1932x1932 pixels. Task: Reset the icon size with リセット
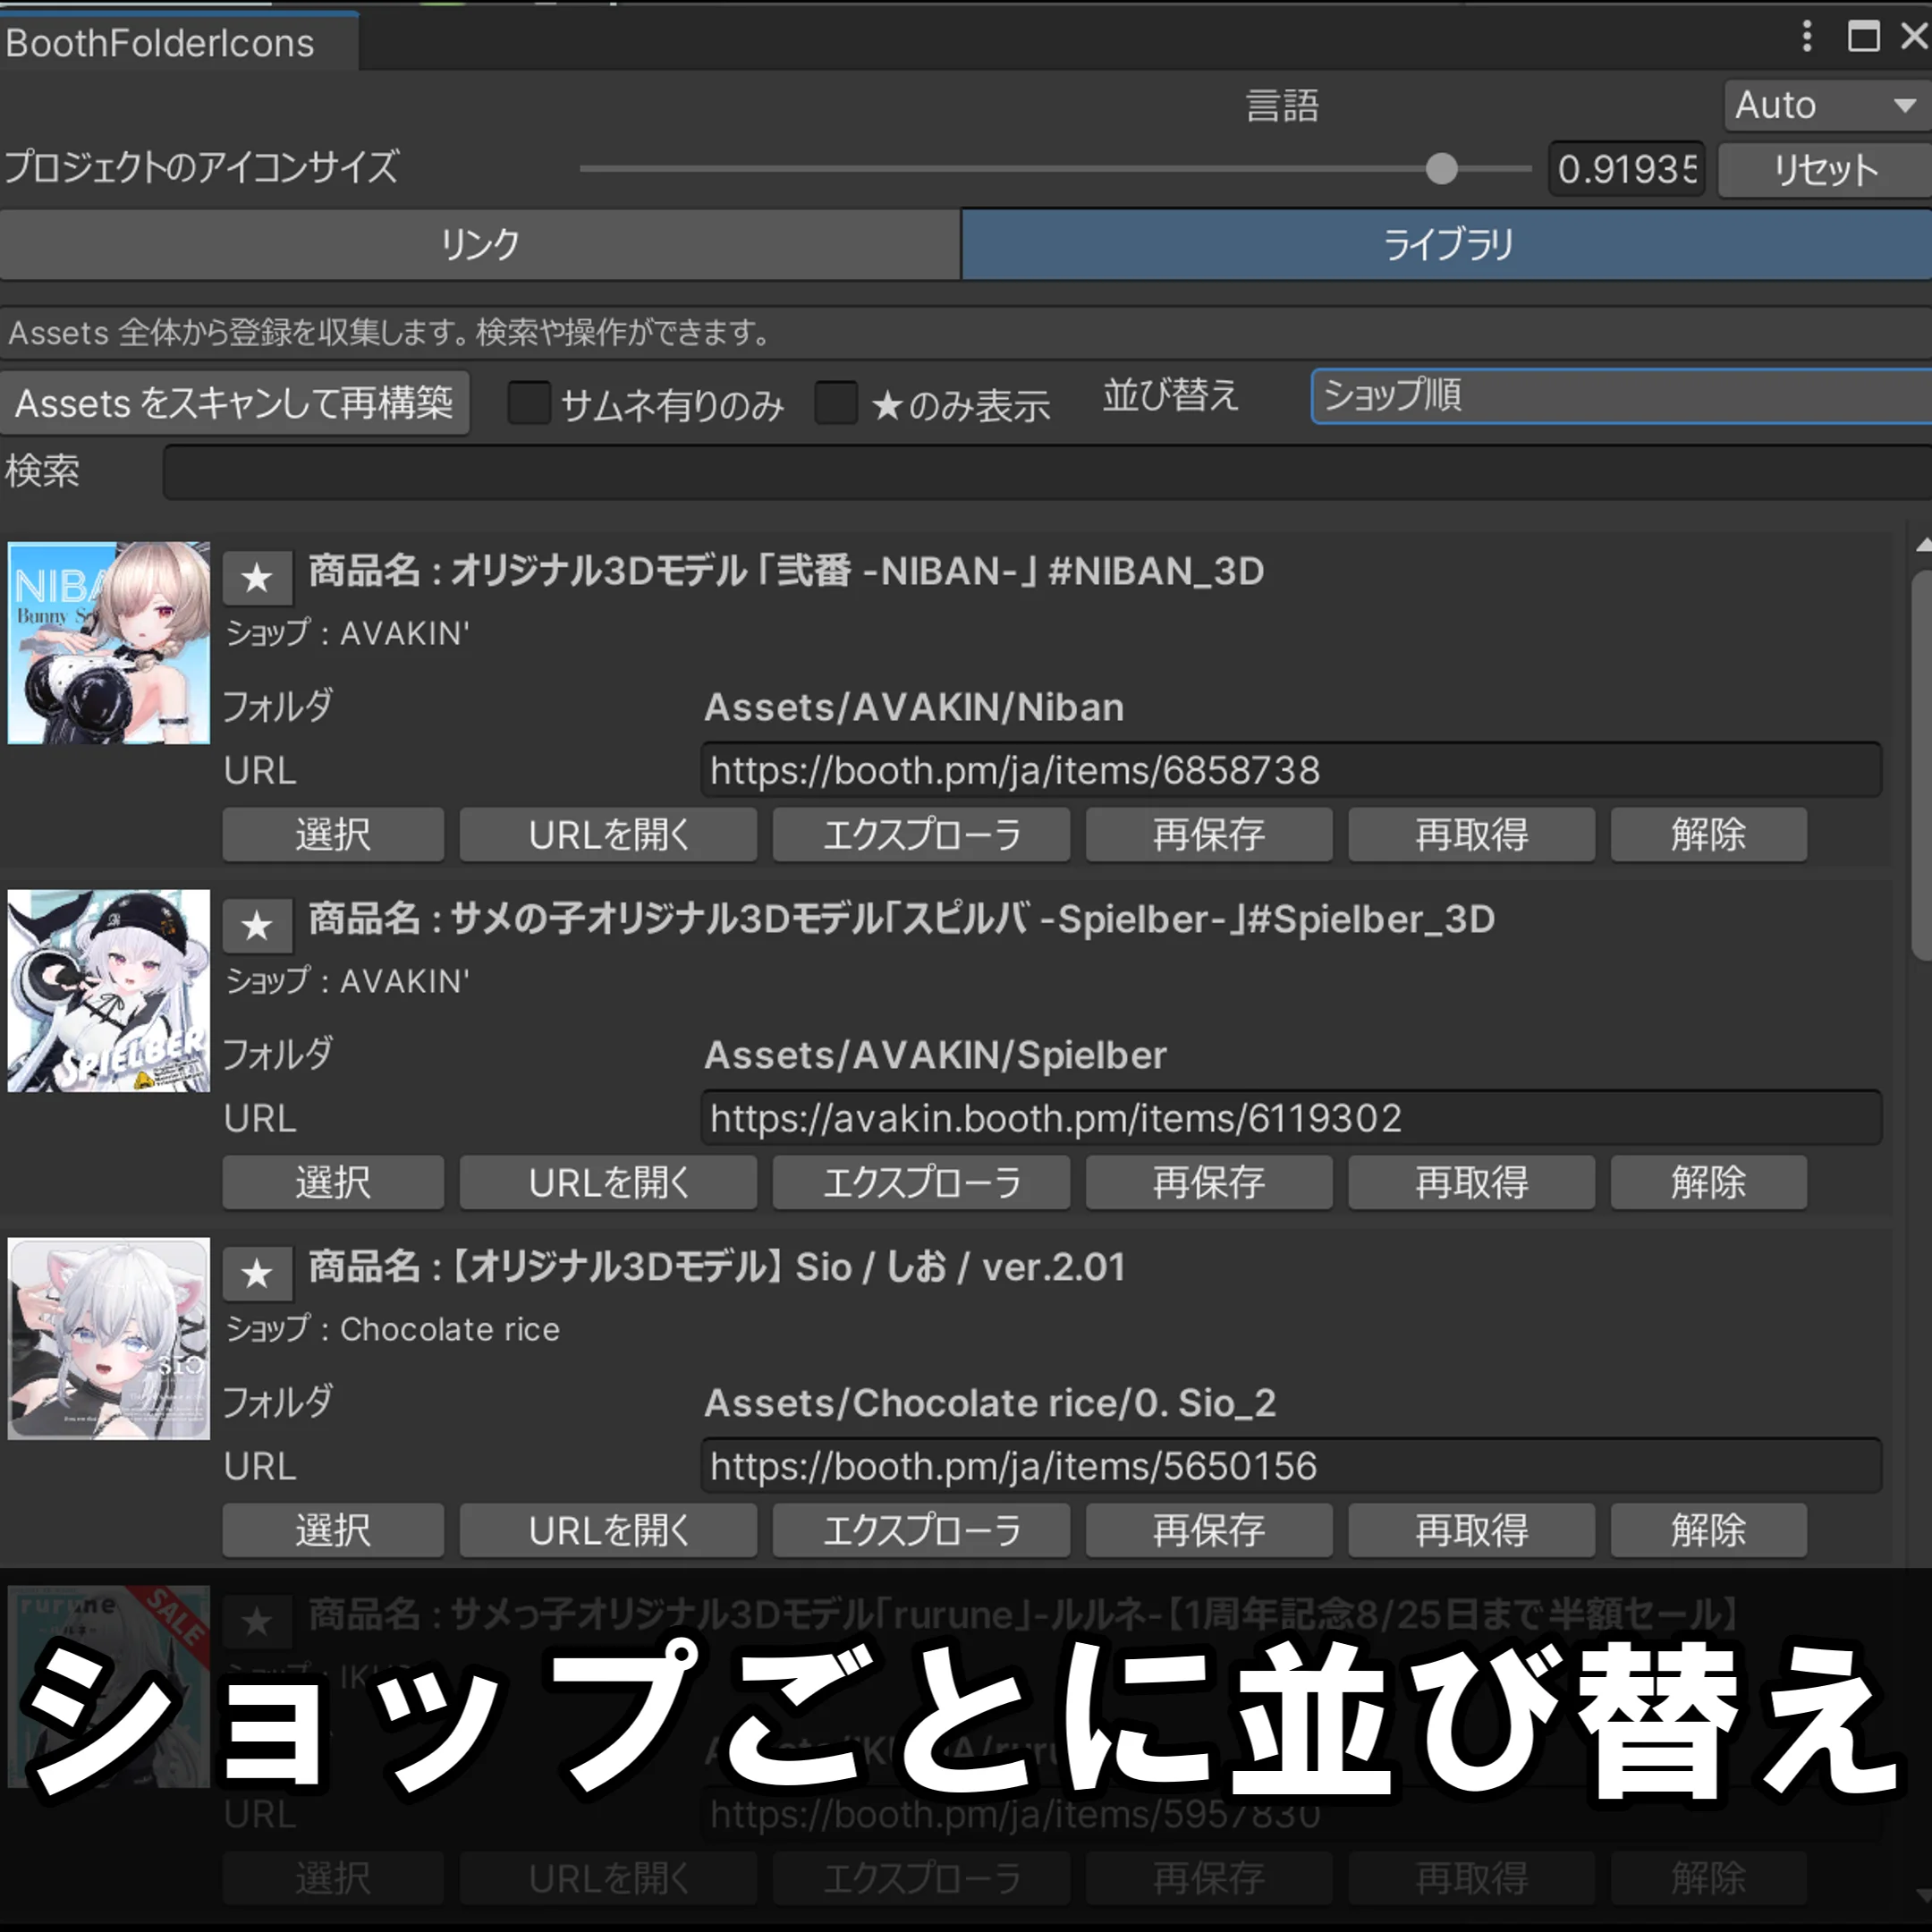coord(1822,169)
